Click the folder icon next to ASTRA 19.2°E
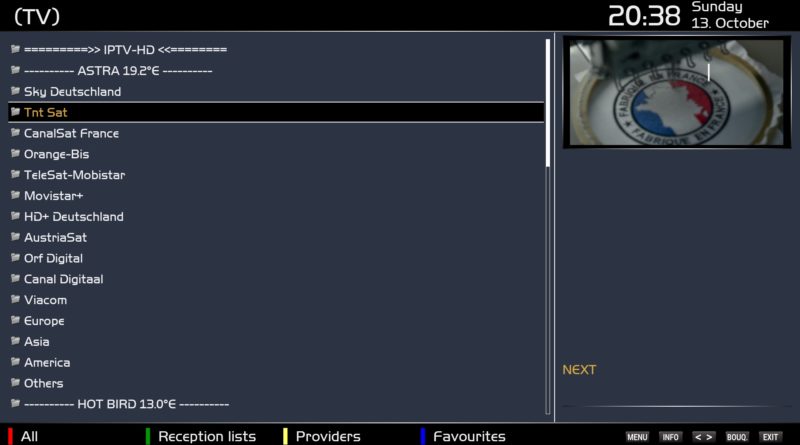Screen dimensions: 800x445 coord(15,70)
